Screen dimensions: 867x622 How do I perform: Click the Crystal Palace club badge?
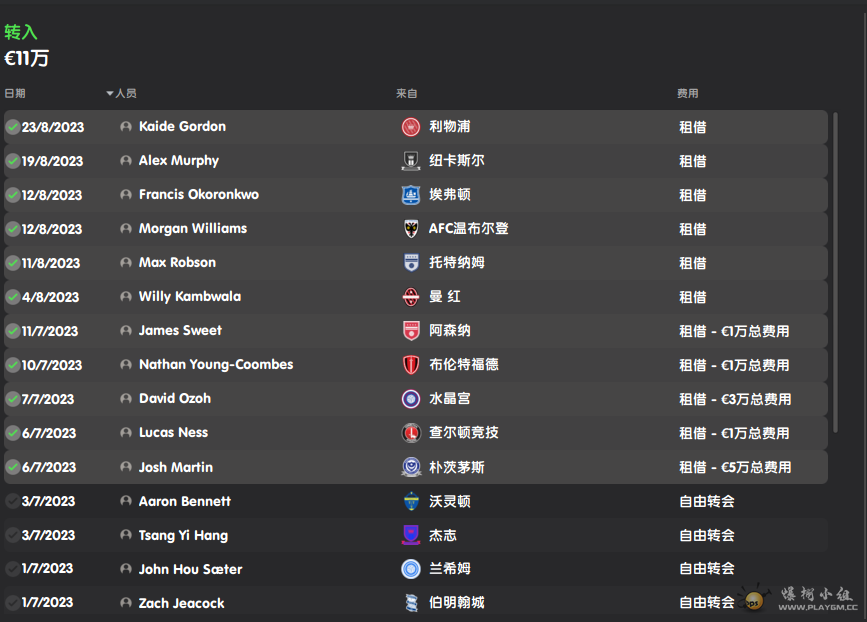[410, 399]
